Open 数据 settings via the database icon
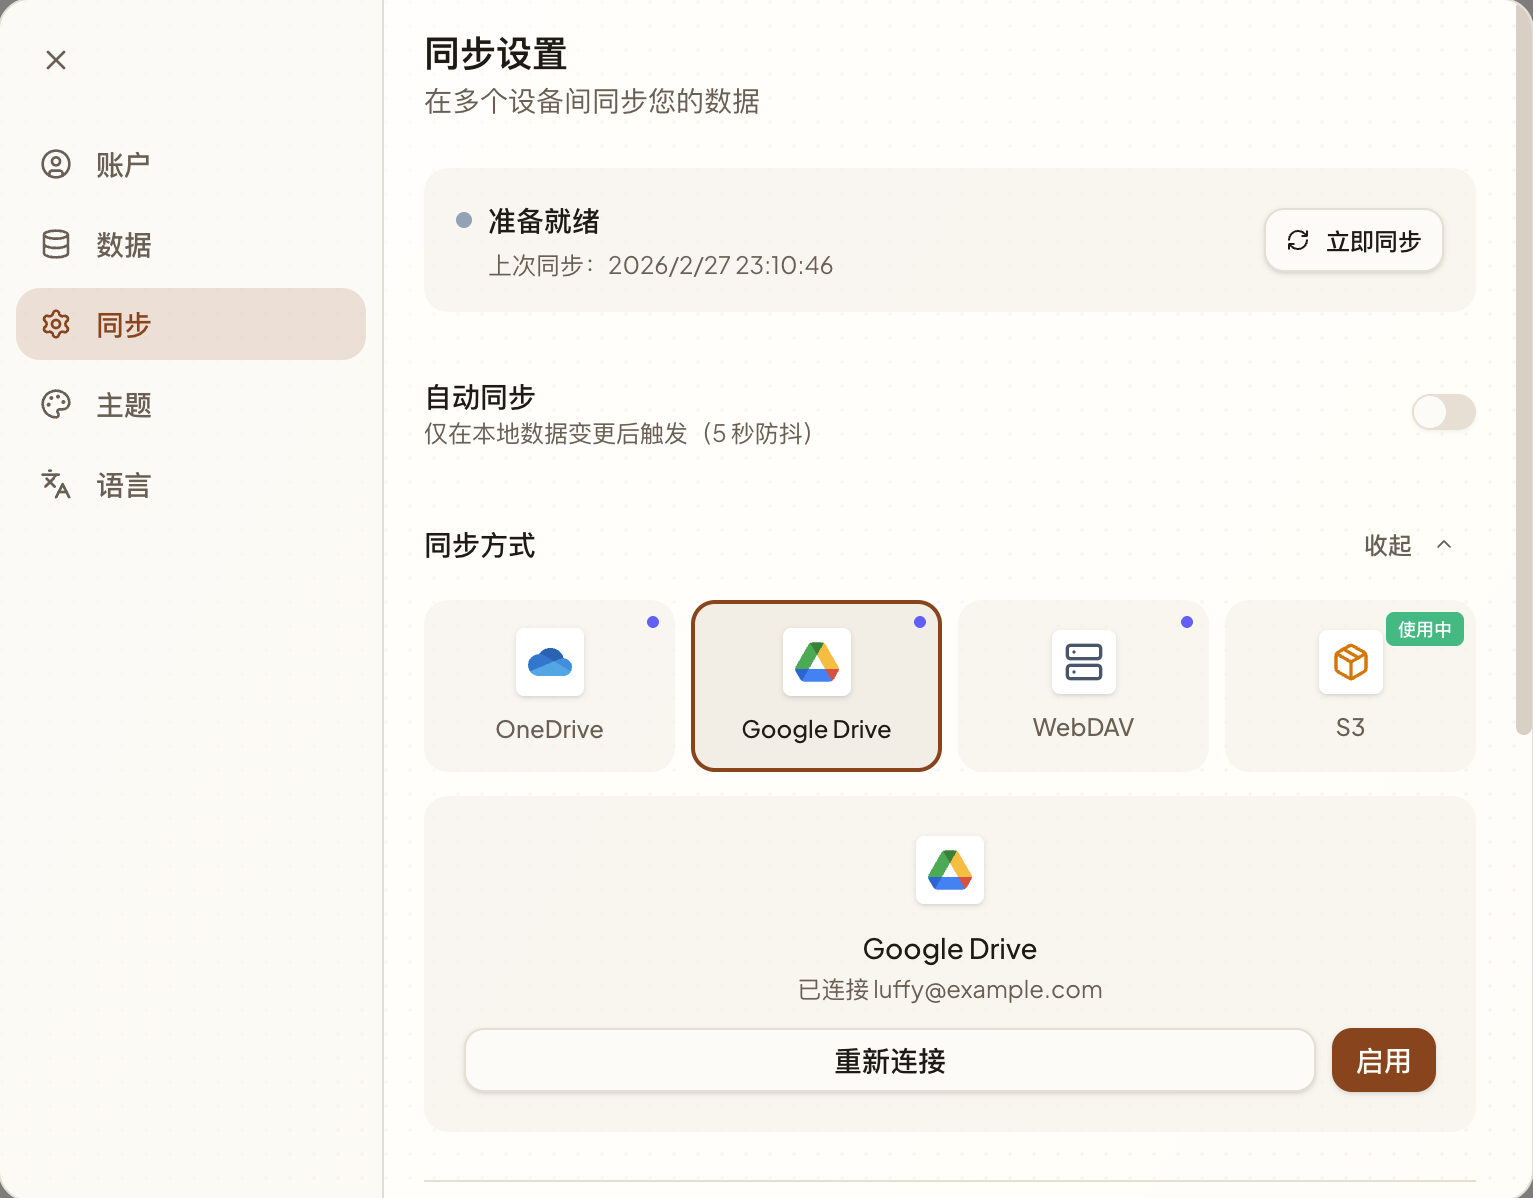The width and height of the screenshot is (1533, 1198). [x=56, y=244]
